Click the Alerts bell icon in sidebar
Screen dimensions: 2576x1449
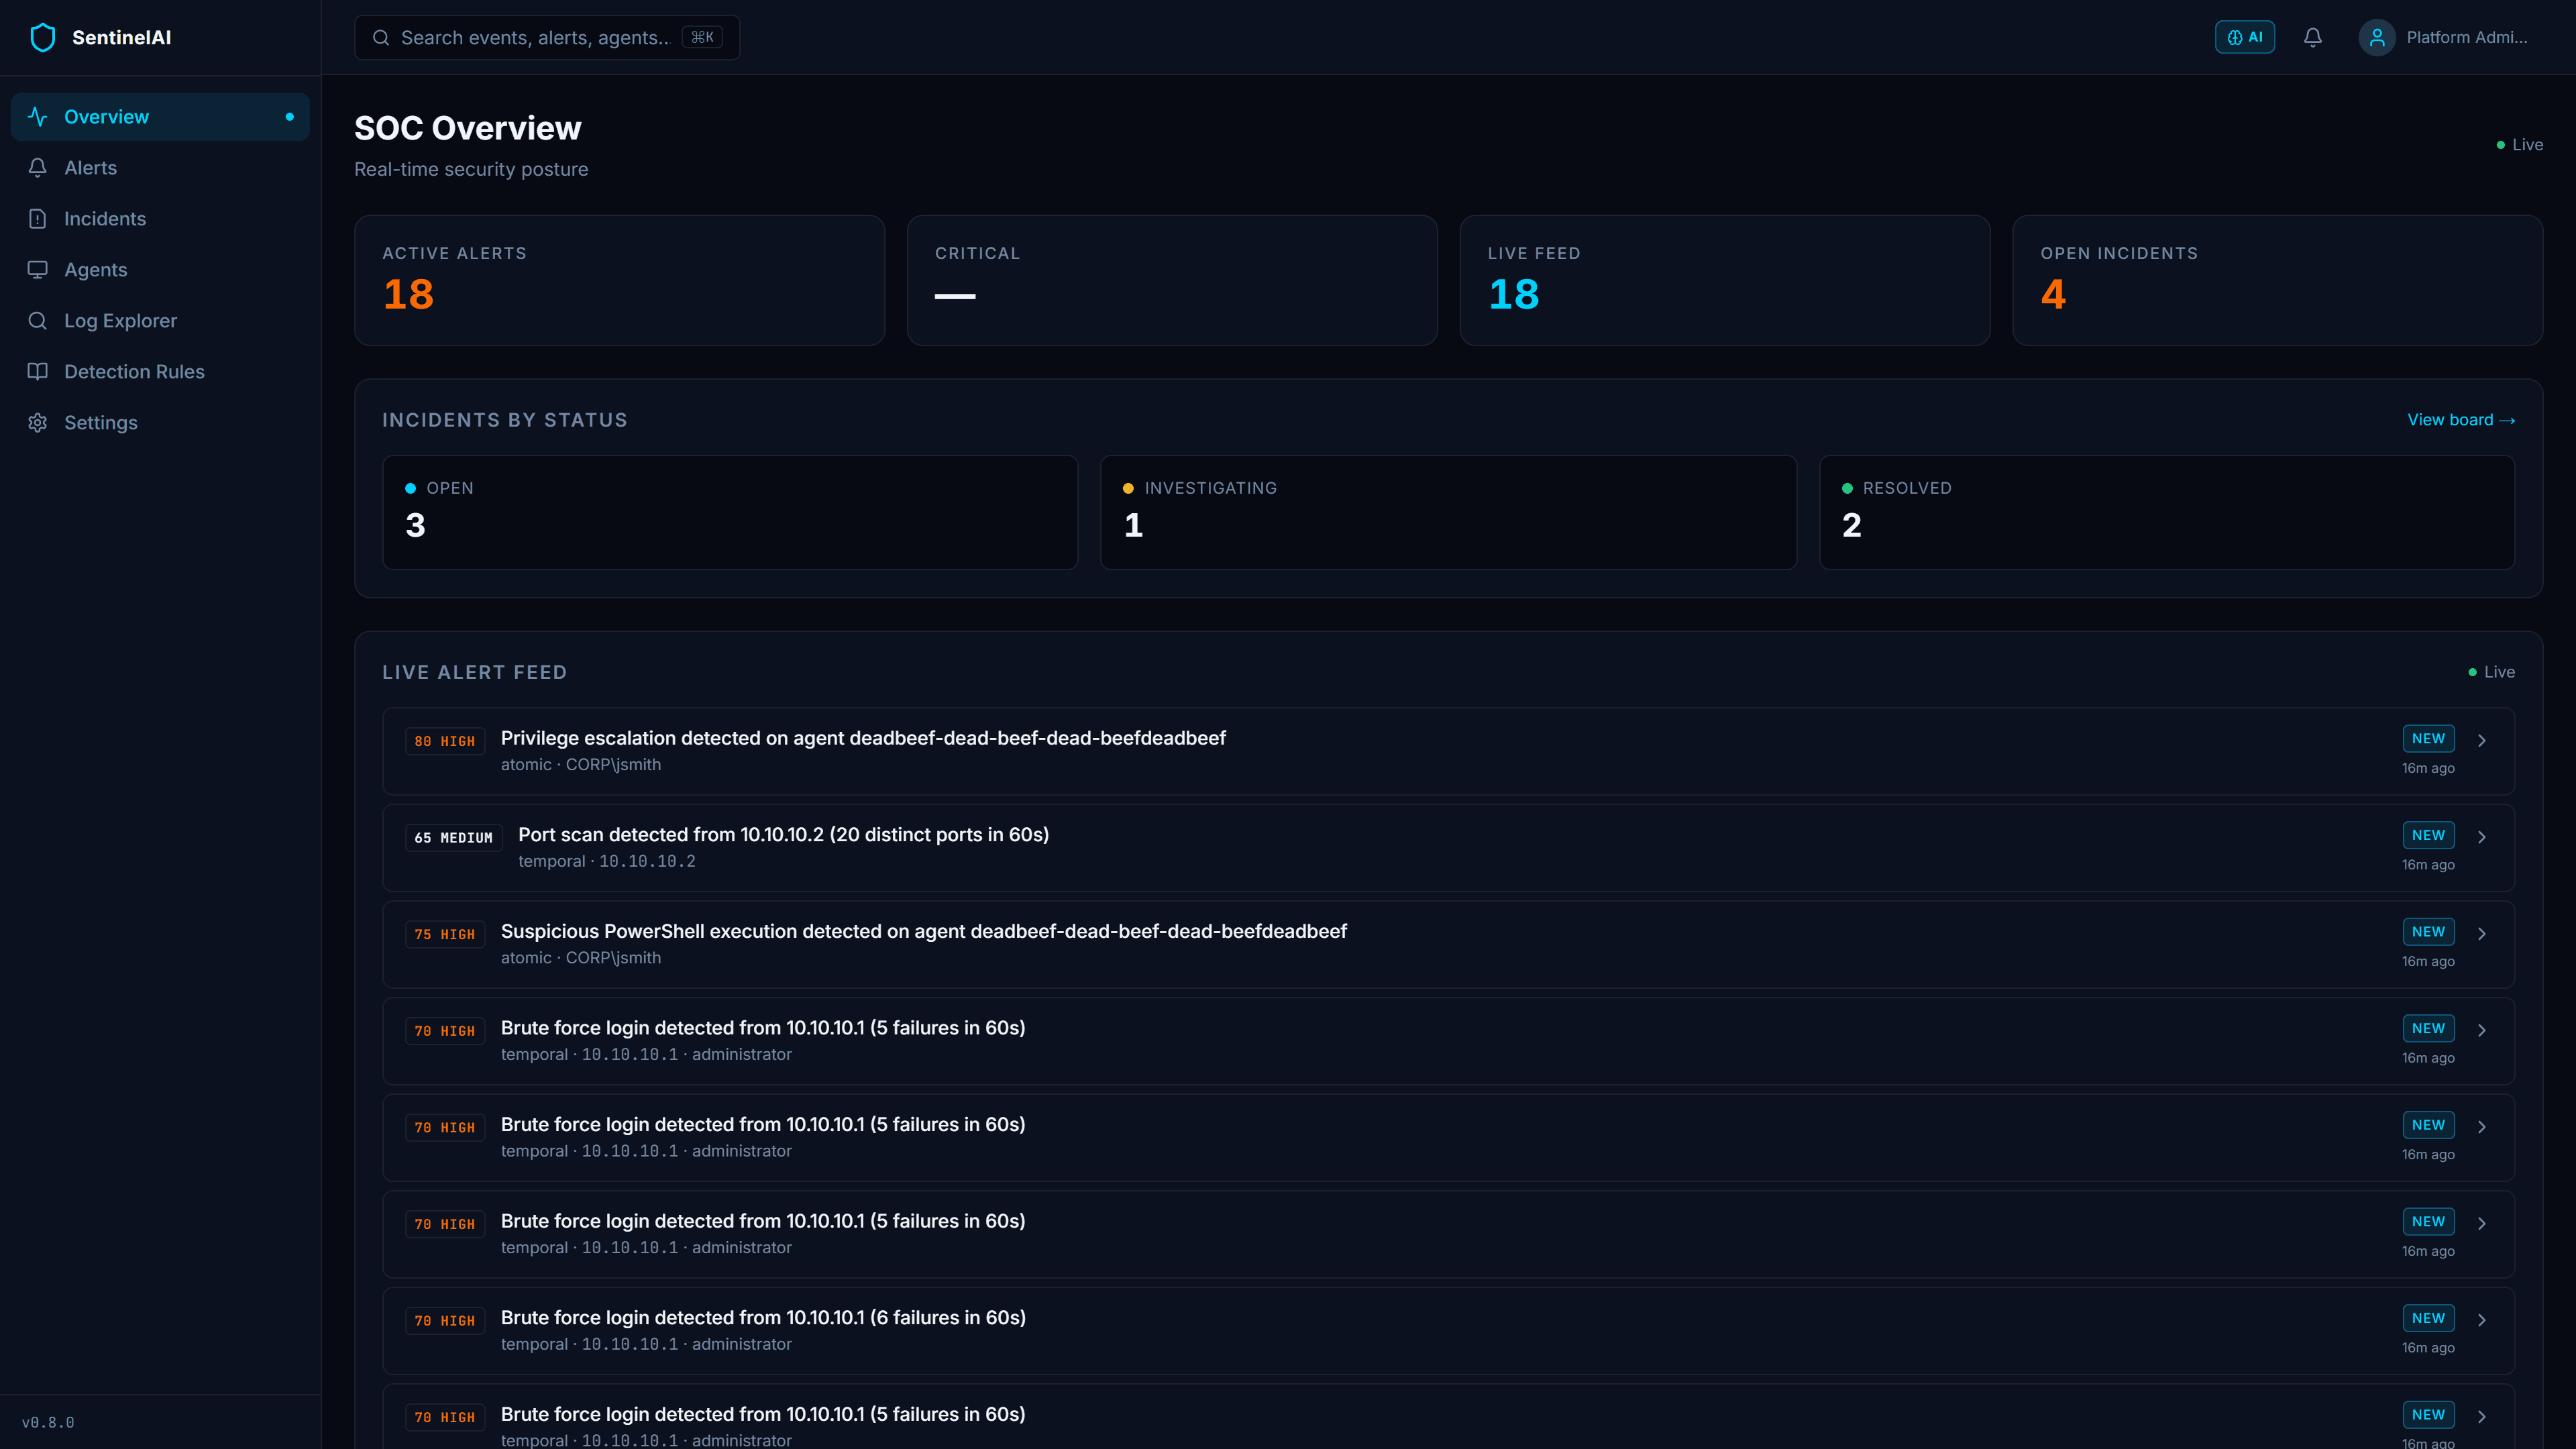(38, 168)
